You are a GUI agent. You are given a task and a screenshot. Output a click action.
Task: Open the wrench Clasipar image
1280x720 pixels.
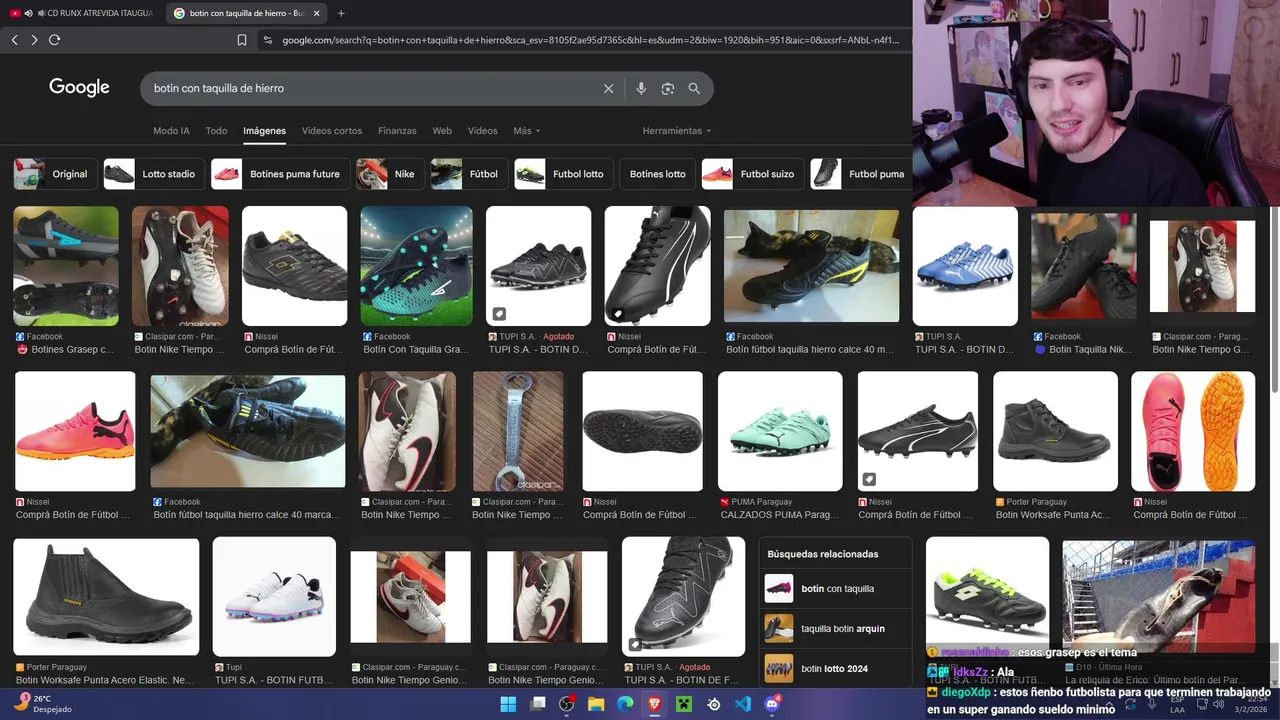[x=518, y=431]
